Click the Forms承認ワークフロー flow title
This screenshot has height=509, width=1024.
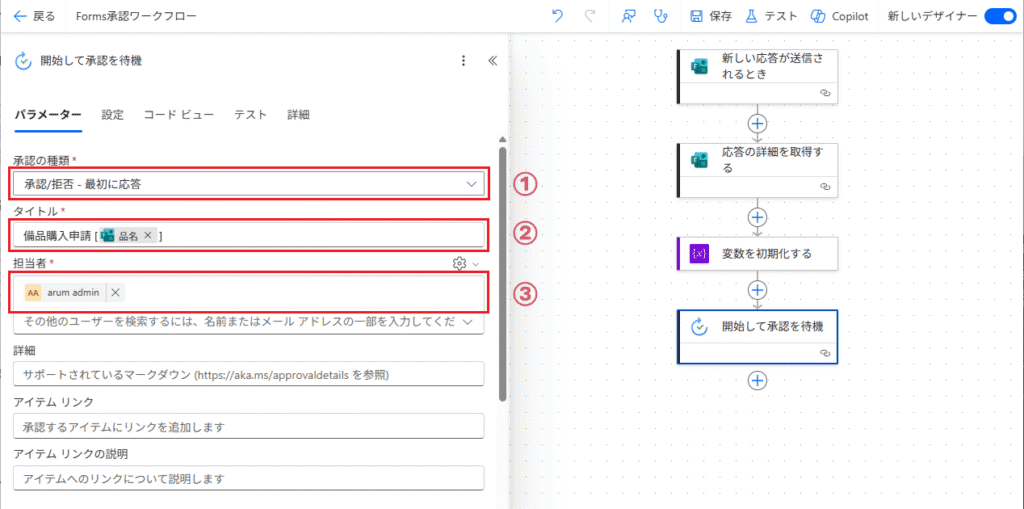point(136,16)
